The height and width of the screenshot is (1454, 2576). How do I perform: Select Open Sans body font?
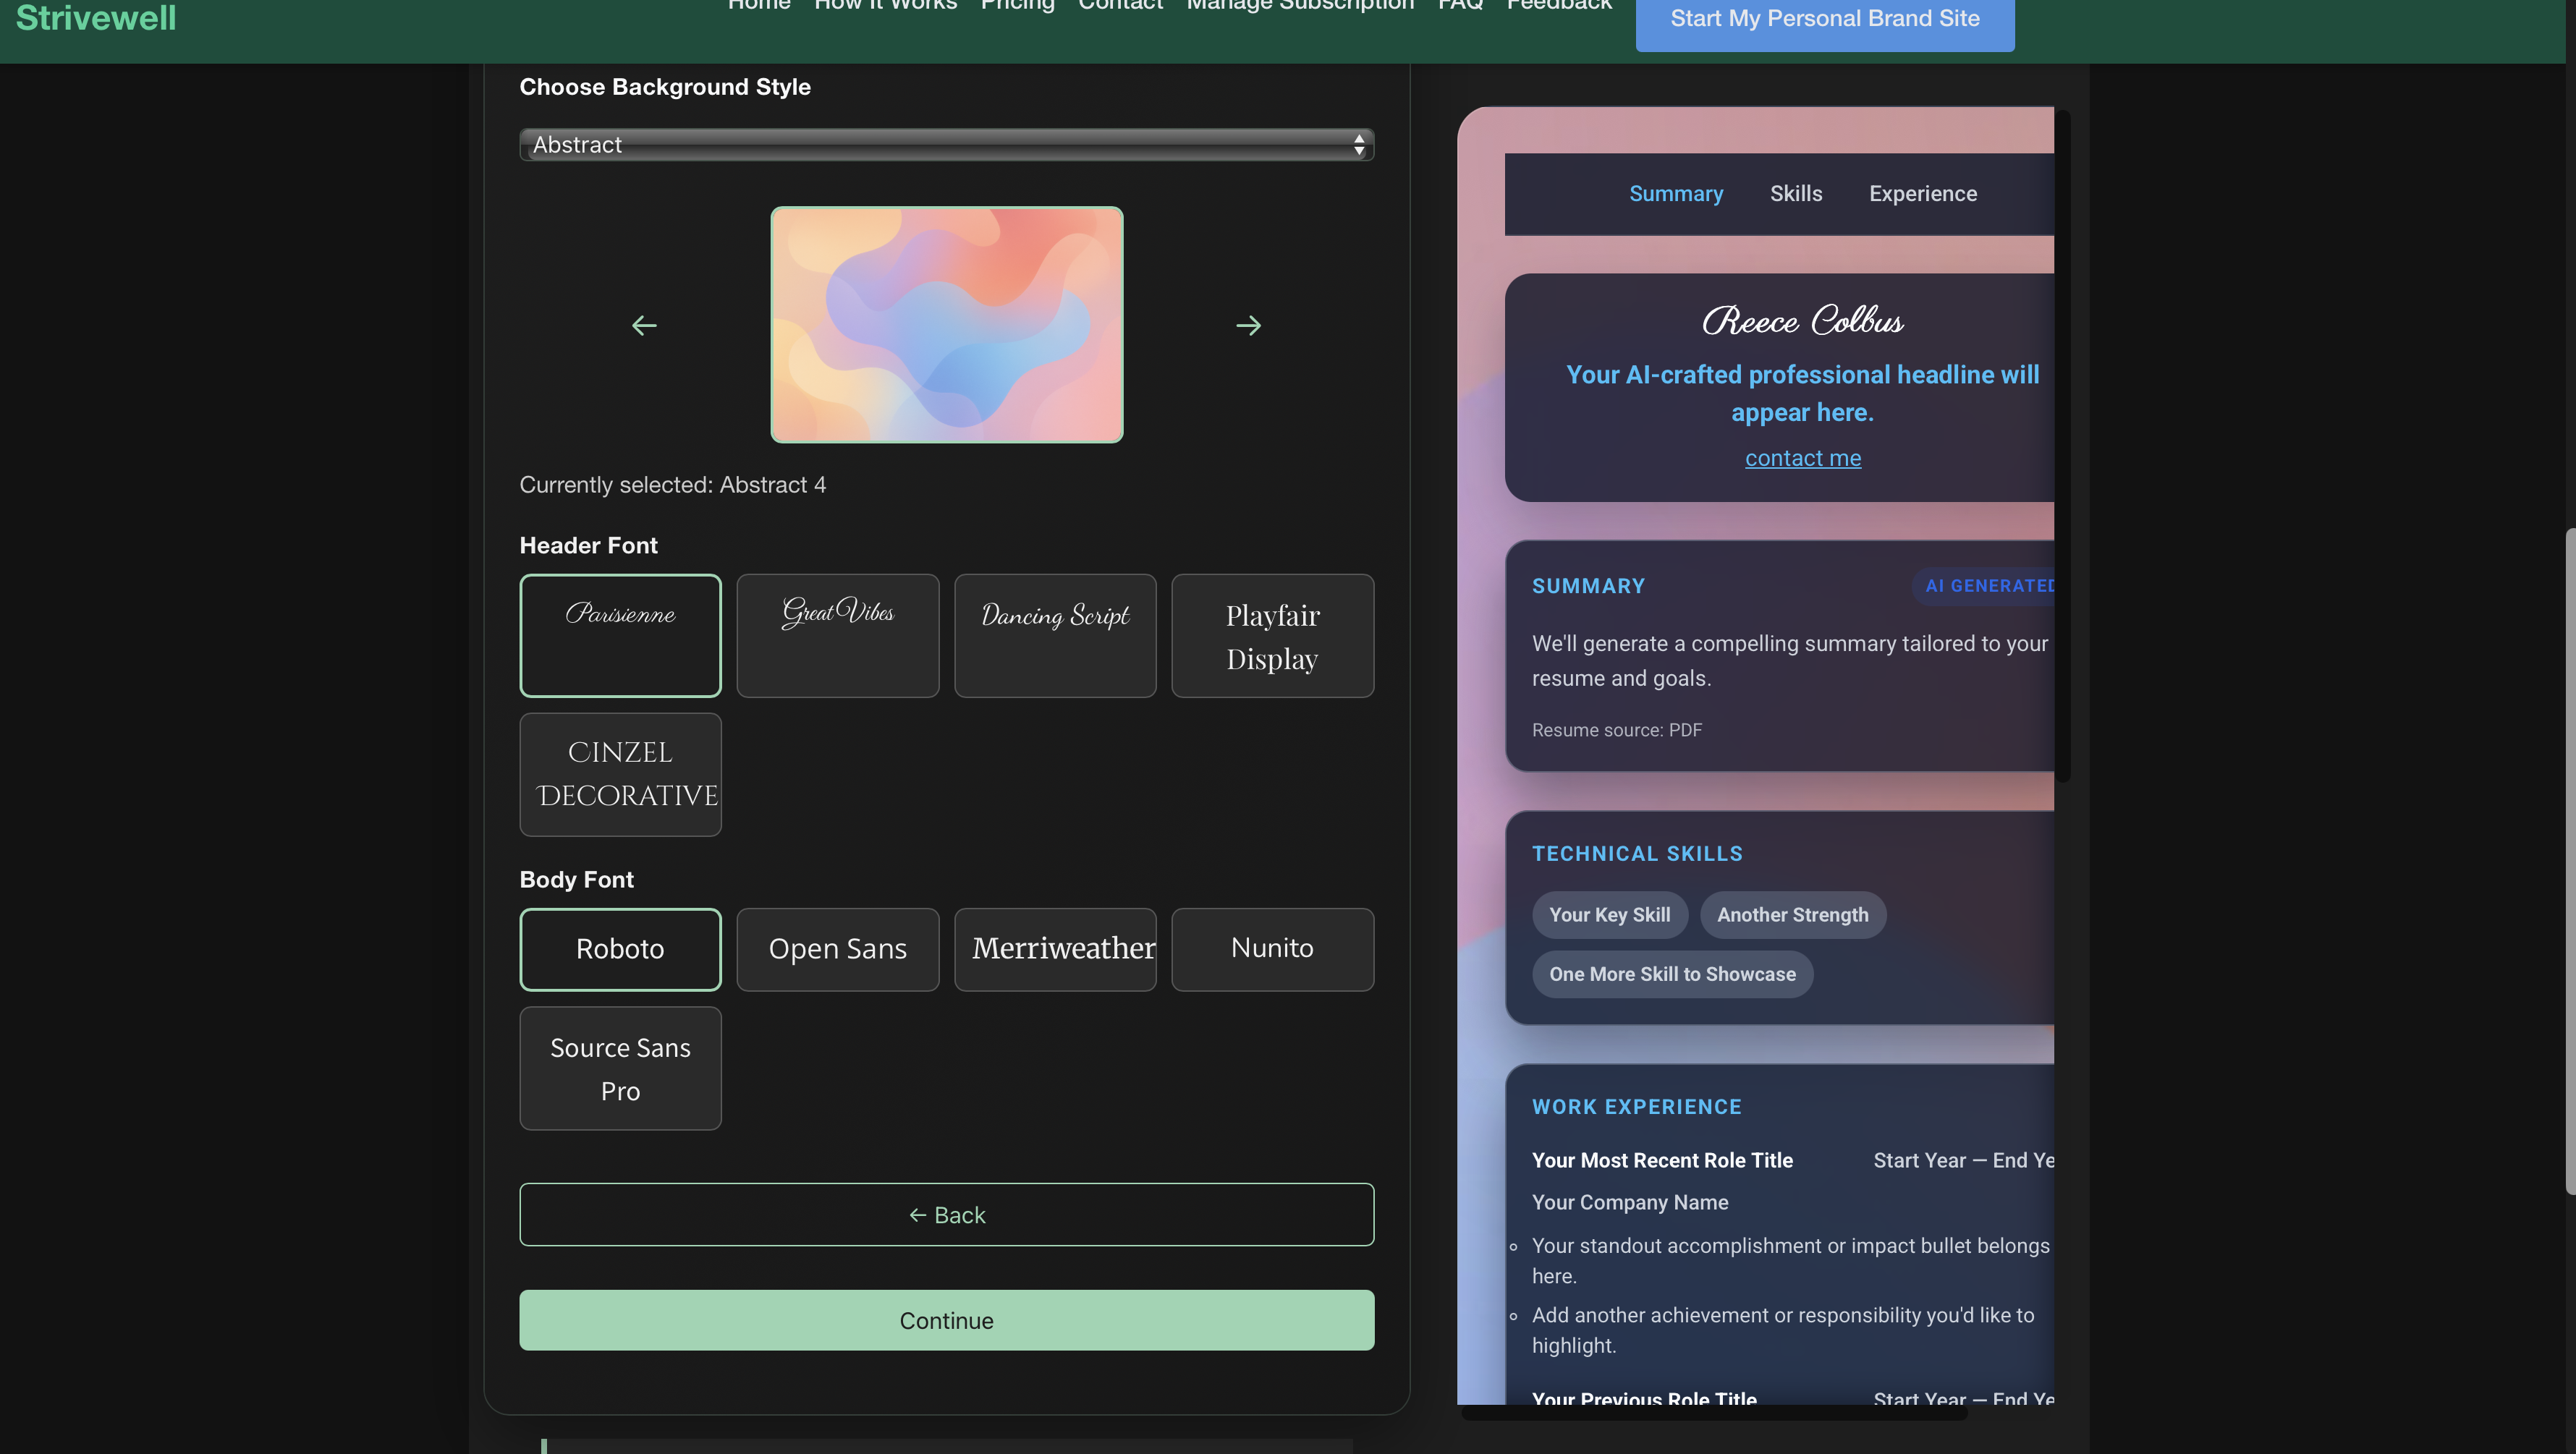pos(837,949)
